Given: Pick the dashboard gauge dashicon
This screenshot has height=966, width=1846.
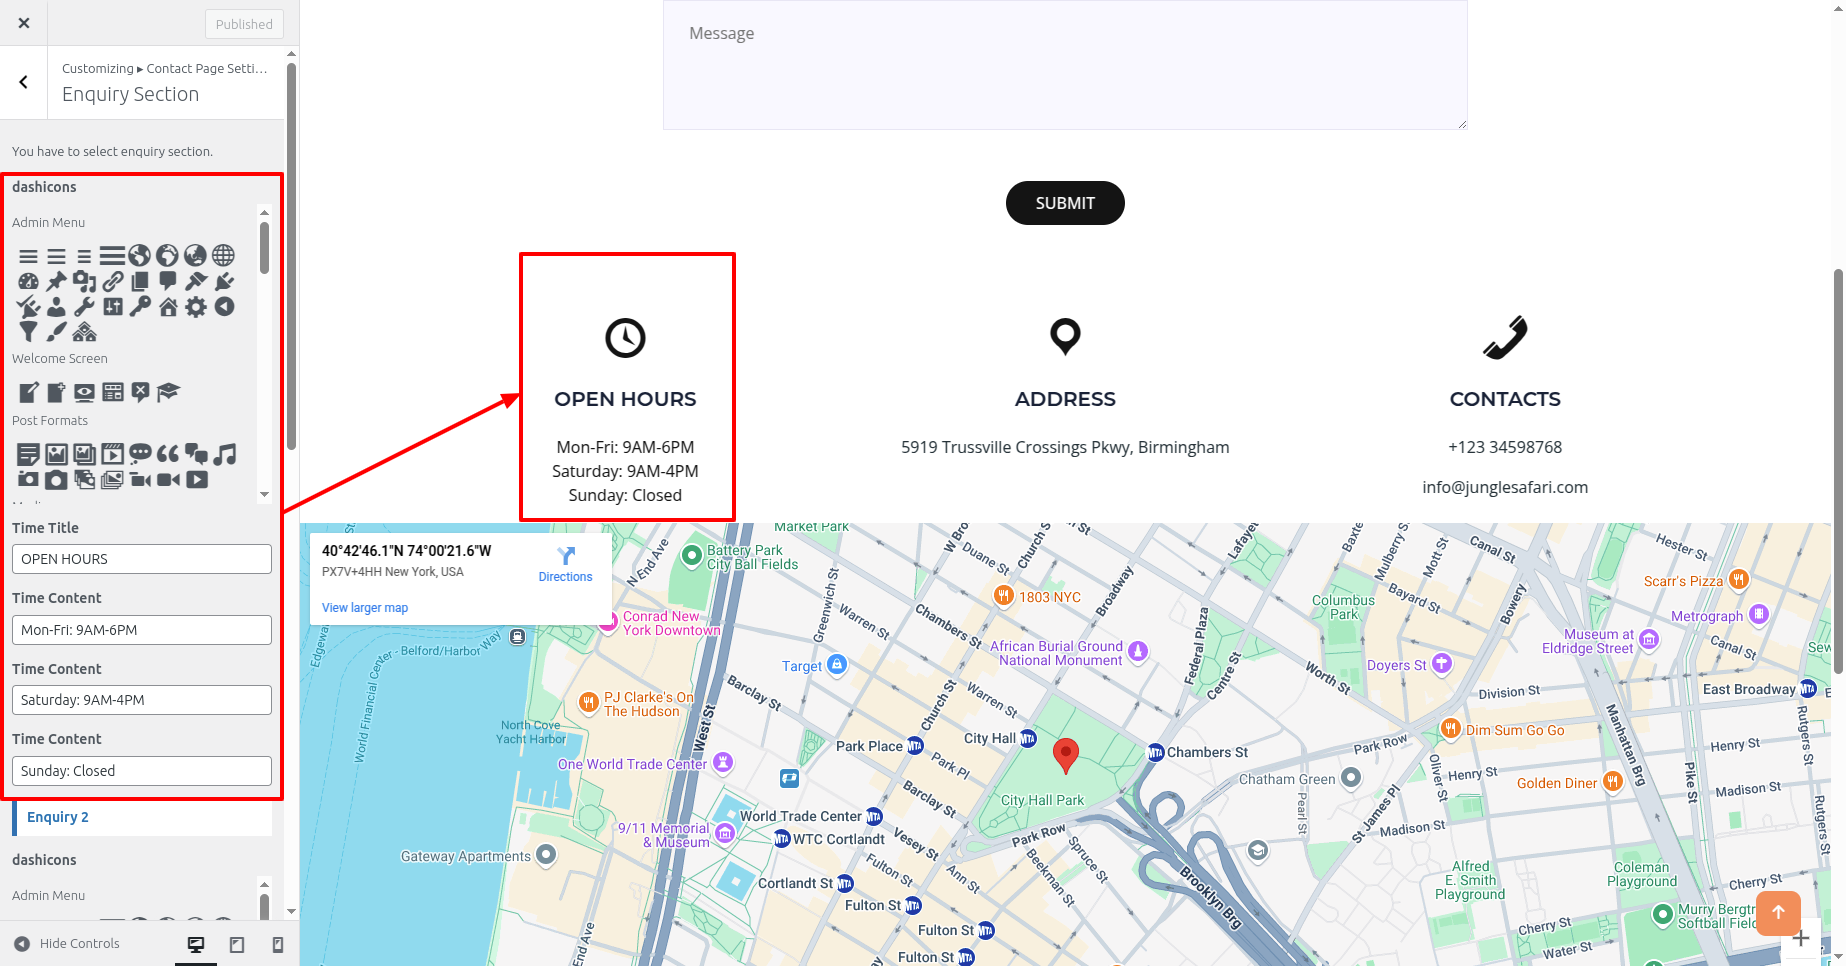Looking at the screenshot, I should (28, 282).
